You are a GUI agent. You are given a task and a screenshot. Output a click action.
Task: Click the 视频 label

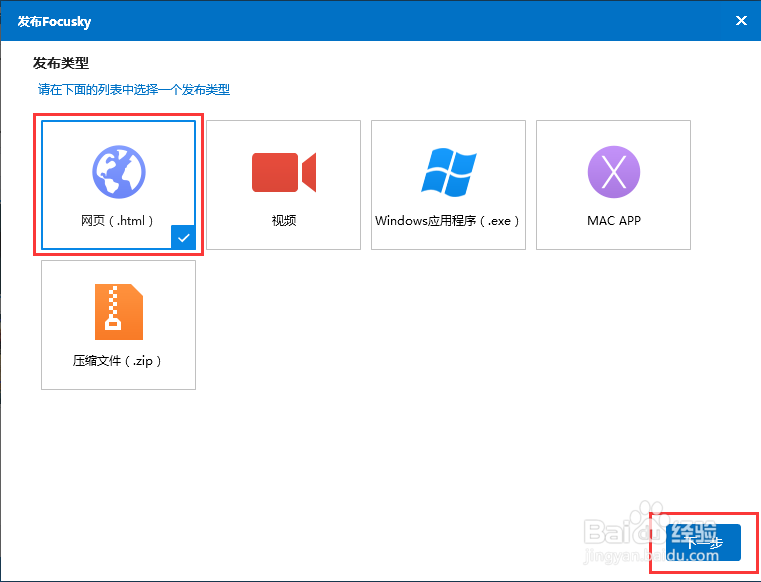[x=284, y=221]
